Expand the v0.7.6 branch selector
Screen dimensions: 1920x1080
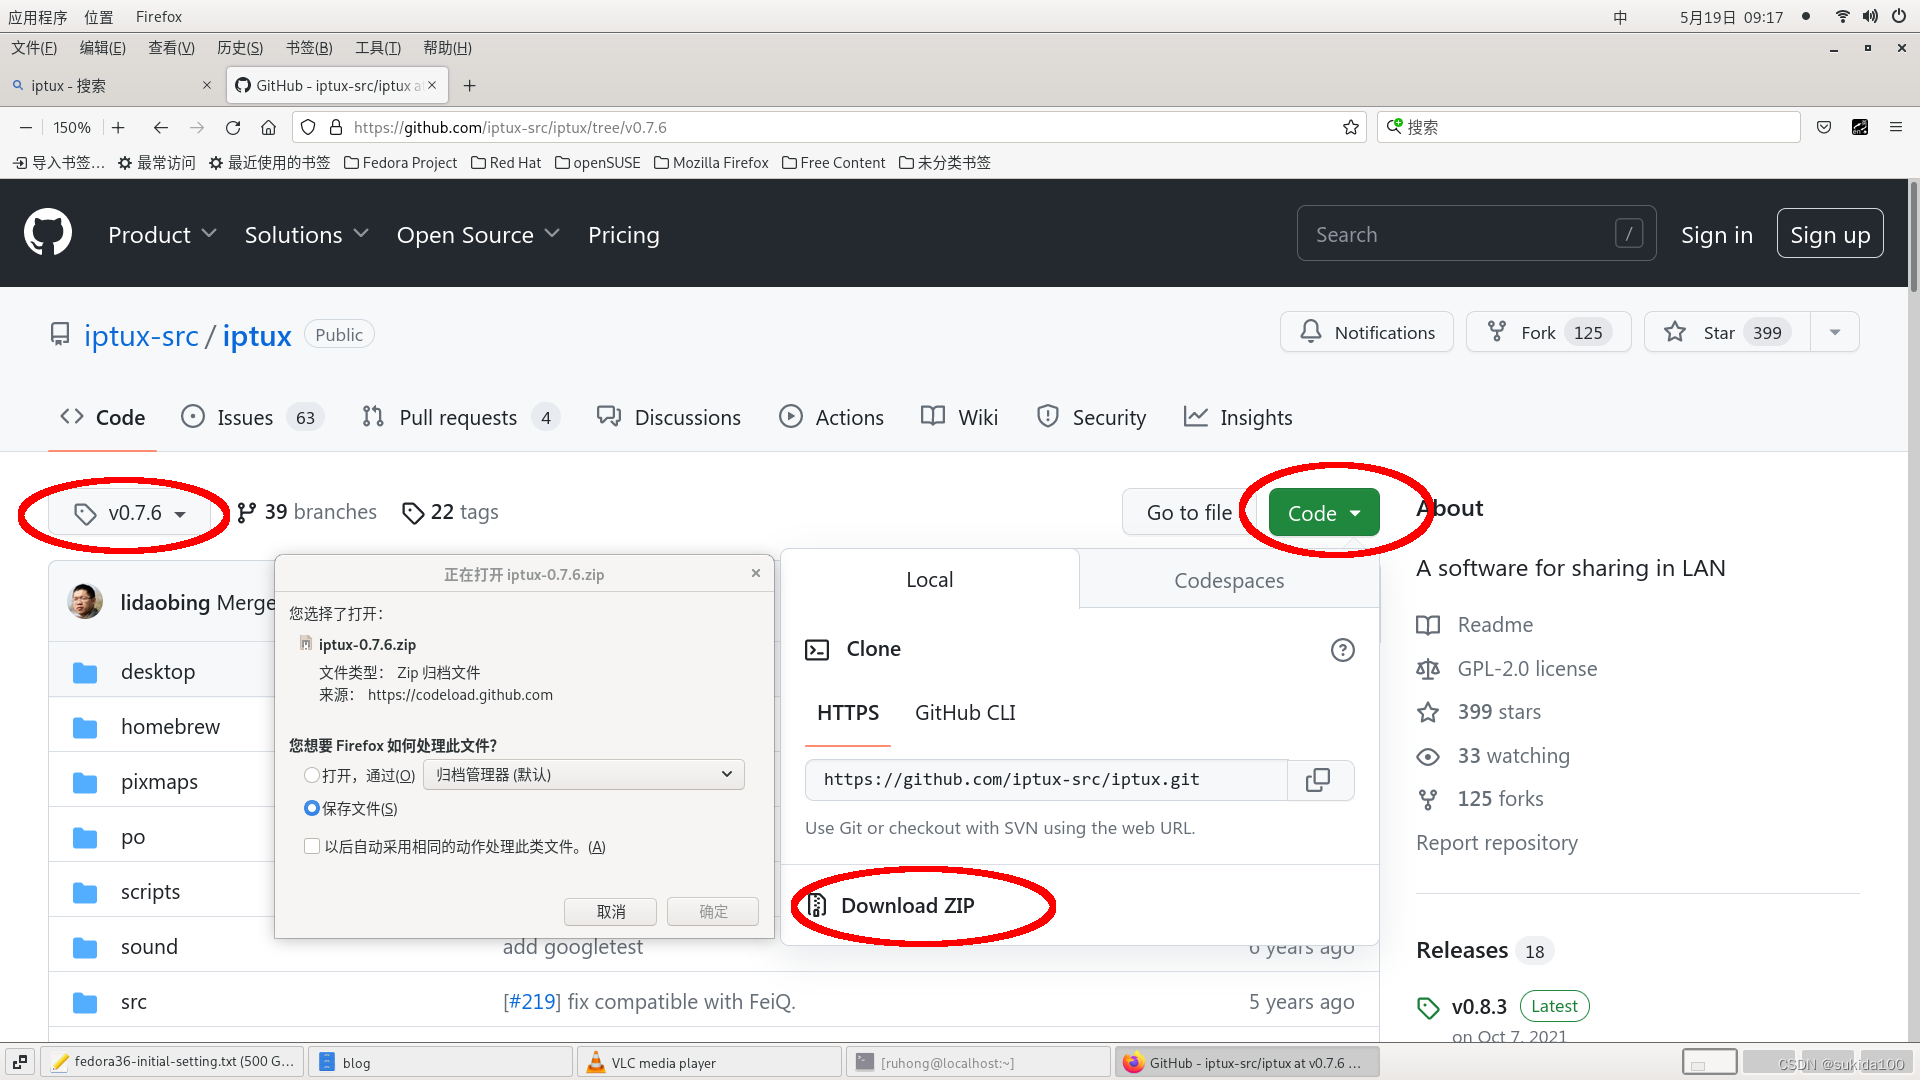[x=128, y=512]
